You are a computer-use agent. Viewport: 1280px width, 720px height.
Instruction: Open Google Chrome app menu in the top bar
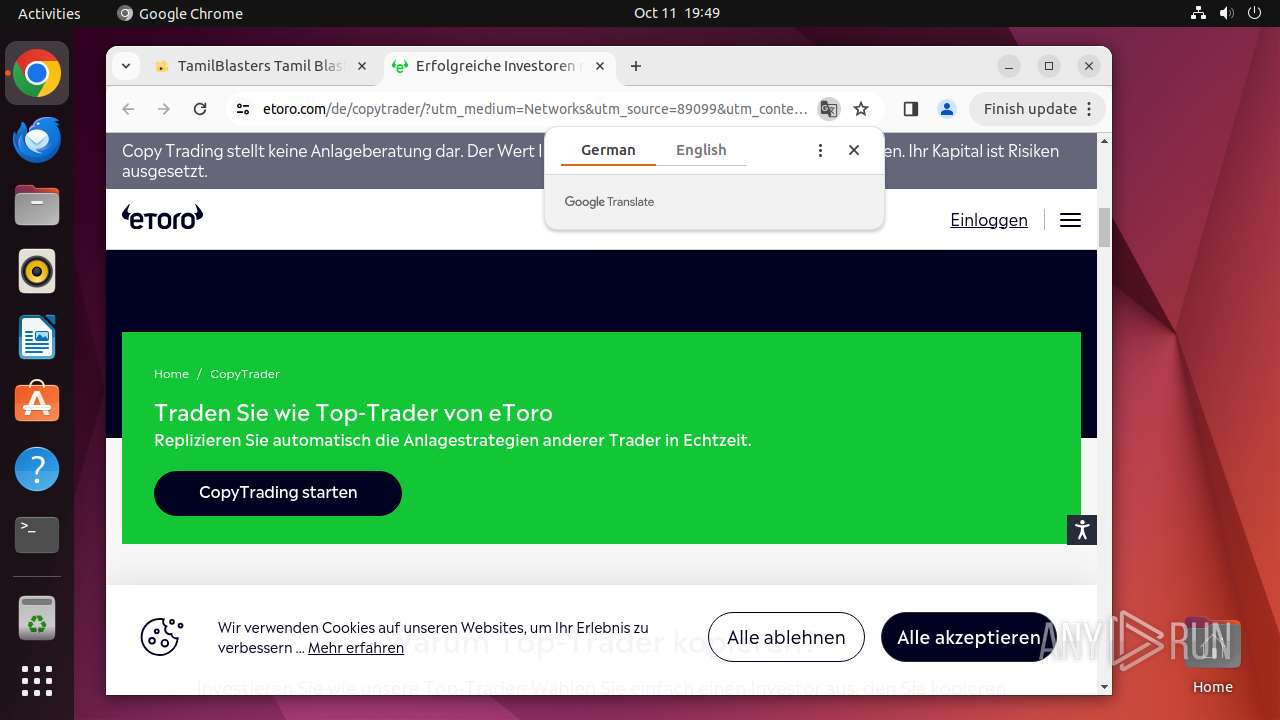(180, 13)
